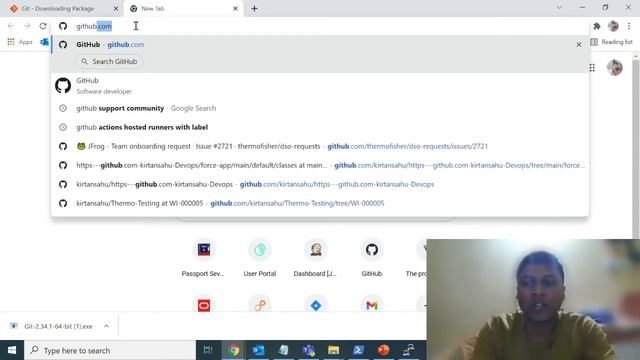The width and height of the screenshot is (640, 360).
Task: Open the Google account avatar on page
Action: tap(614, 68)
